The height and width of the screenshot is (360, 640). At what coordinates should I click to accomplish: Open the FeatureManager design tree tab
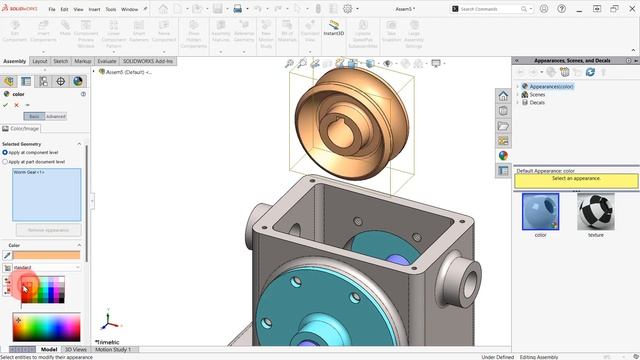pos(9,81)
